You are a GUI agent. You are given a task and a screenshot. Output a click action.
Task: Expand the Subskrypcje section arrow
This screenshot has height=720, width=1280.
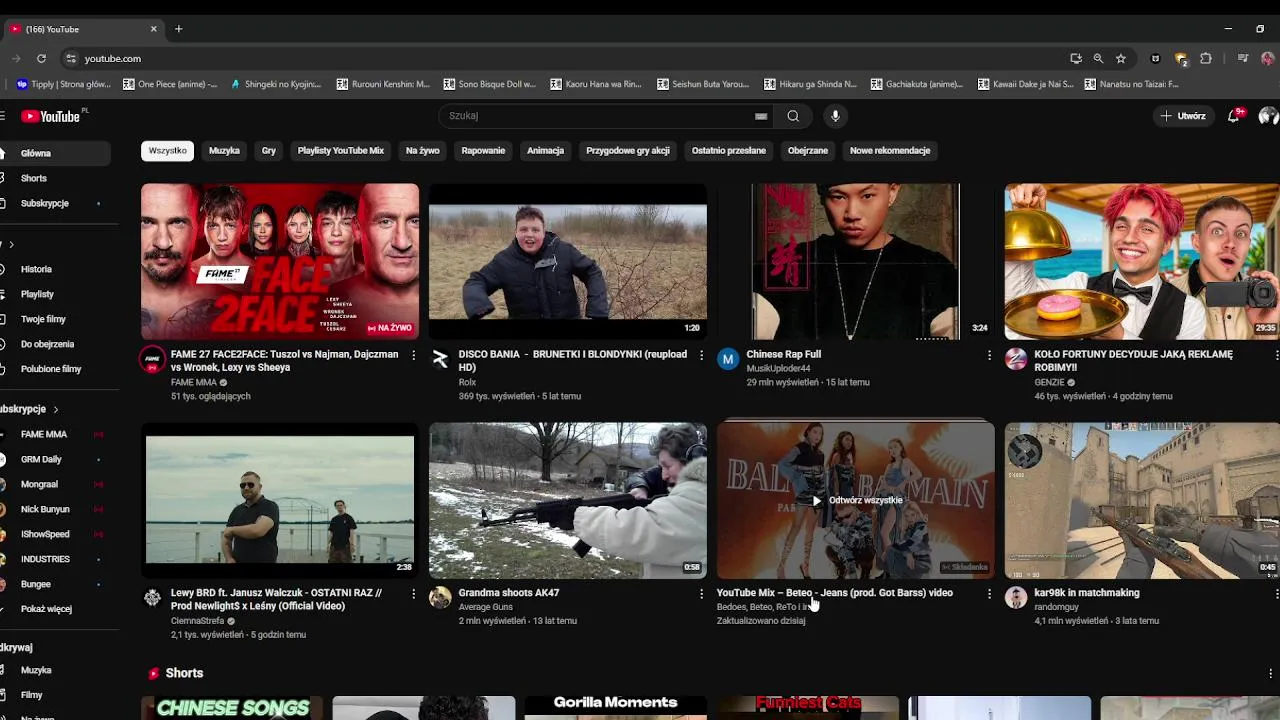56,409
